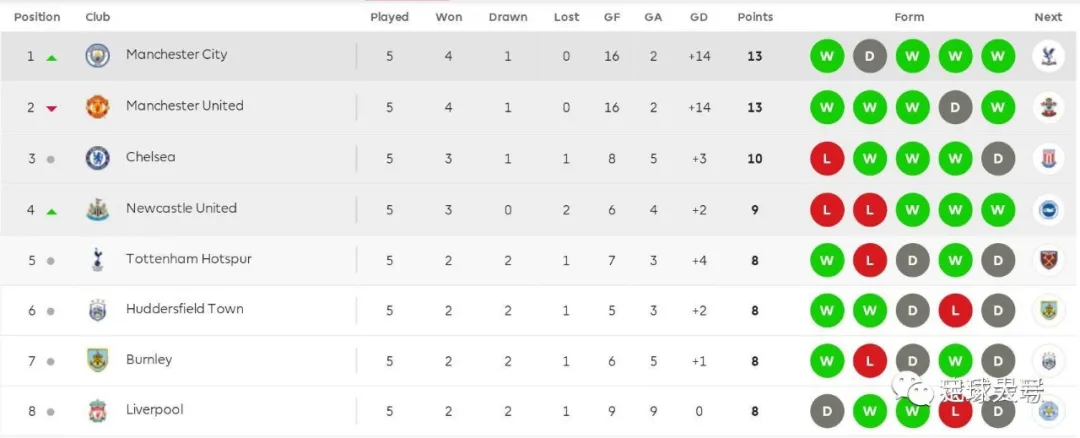
Task: Open the Tottenham Hotspur crest
Action: (x=97, y=260)
